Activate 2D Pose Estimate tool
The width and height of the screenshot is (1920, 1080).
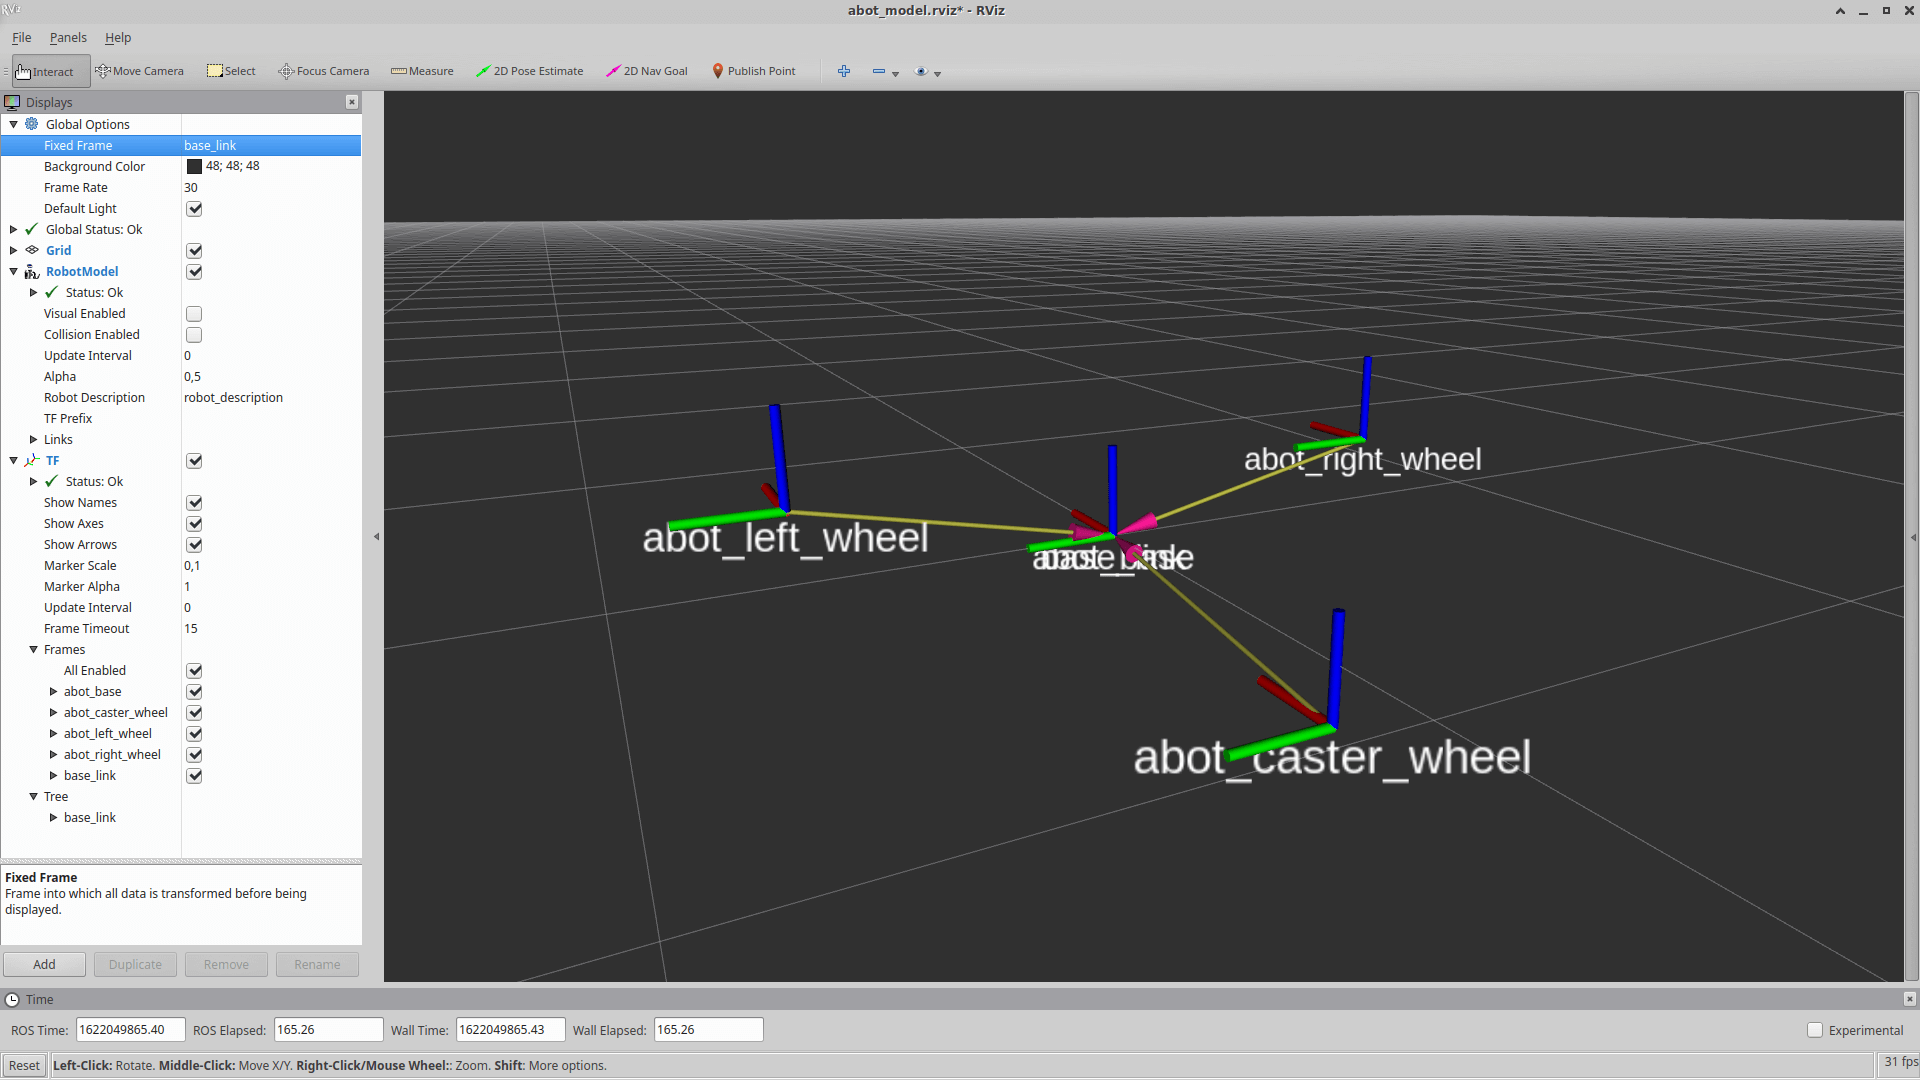click(x=529, y=71)
